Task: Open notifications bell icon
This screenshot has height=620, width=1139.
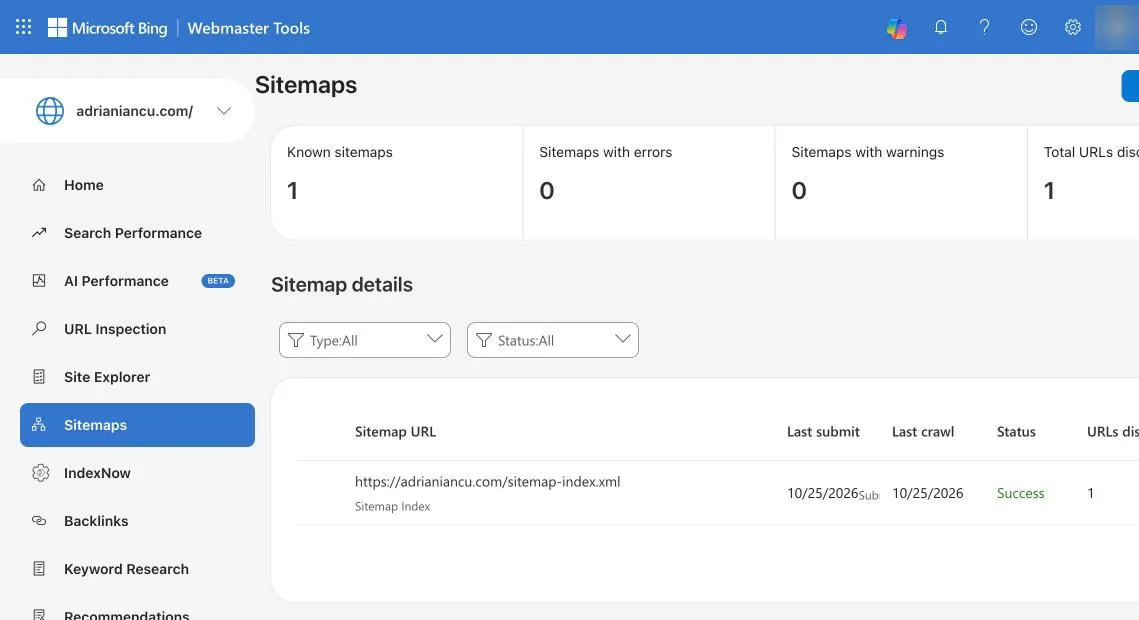Action: 941,28
